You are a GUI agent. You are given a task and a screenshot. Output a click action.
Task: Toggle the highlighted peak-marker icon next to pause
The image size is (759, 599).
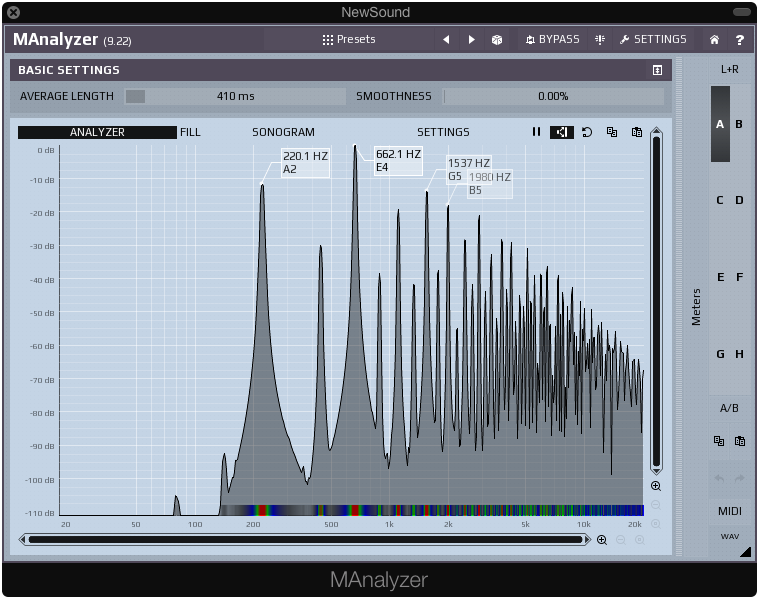point(562,132)
